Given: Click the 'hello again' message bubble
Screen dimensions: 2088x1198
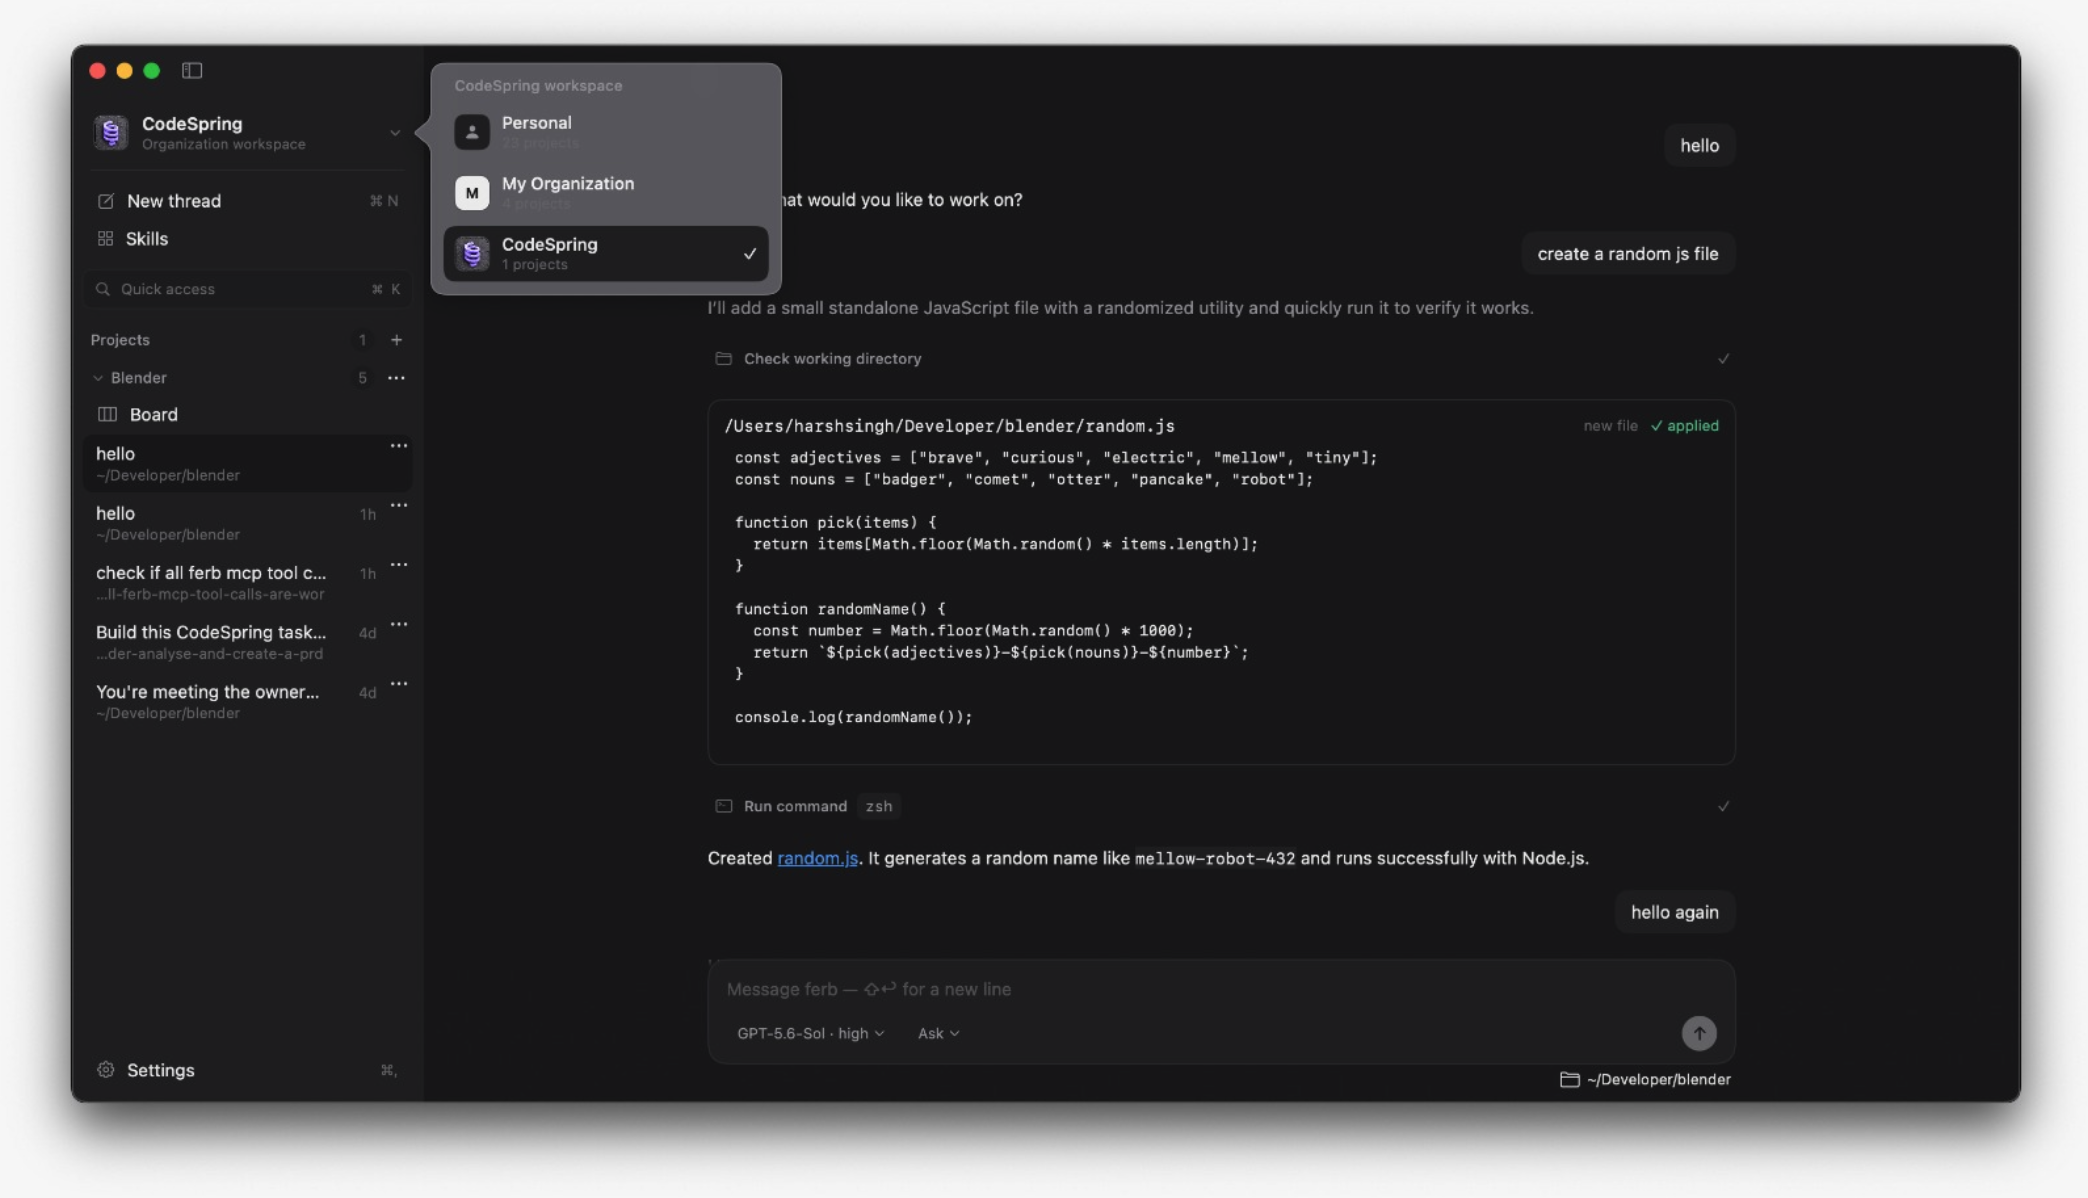Looking at the screenshot, I should 1675,912.
